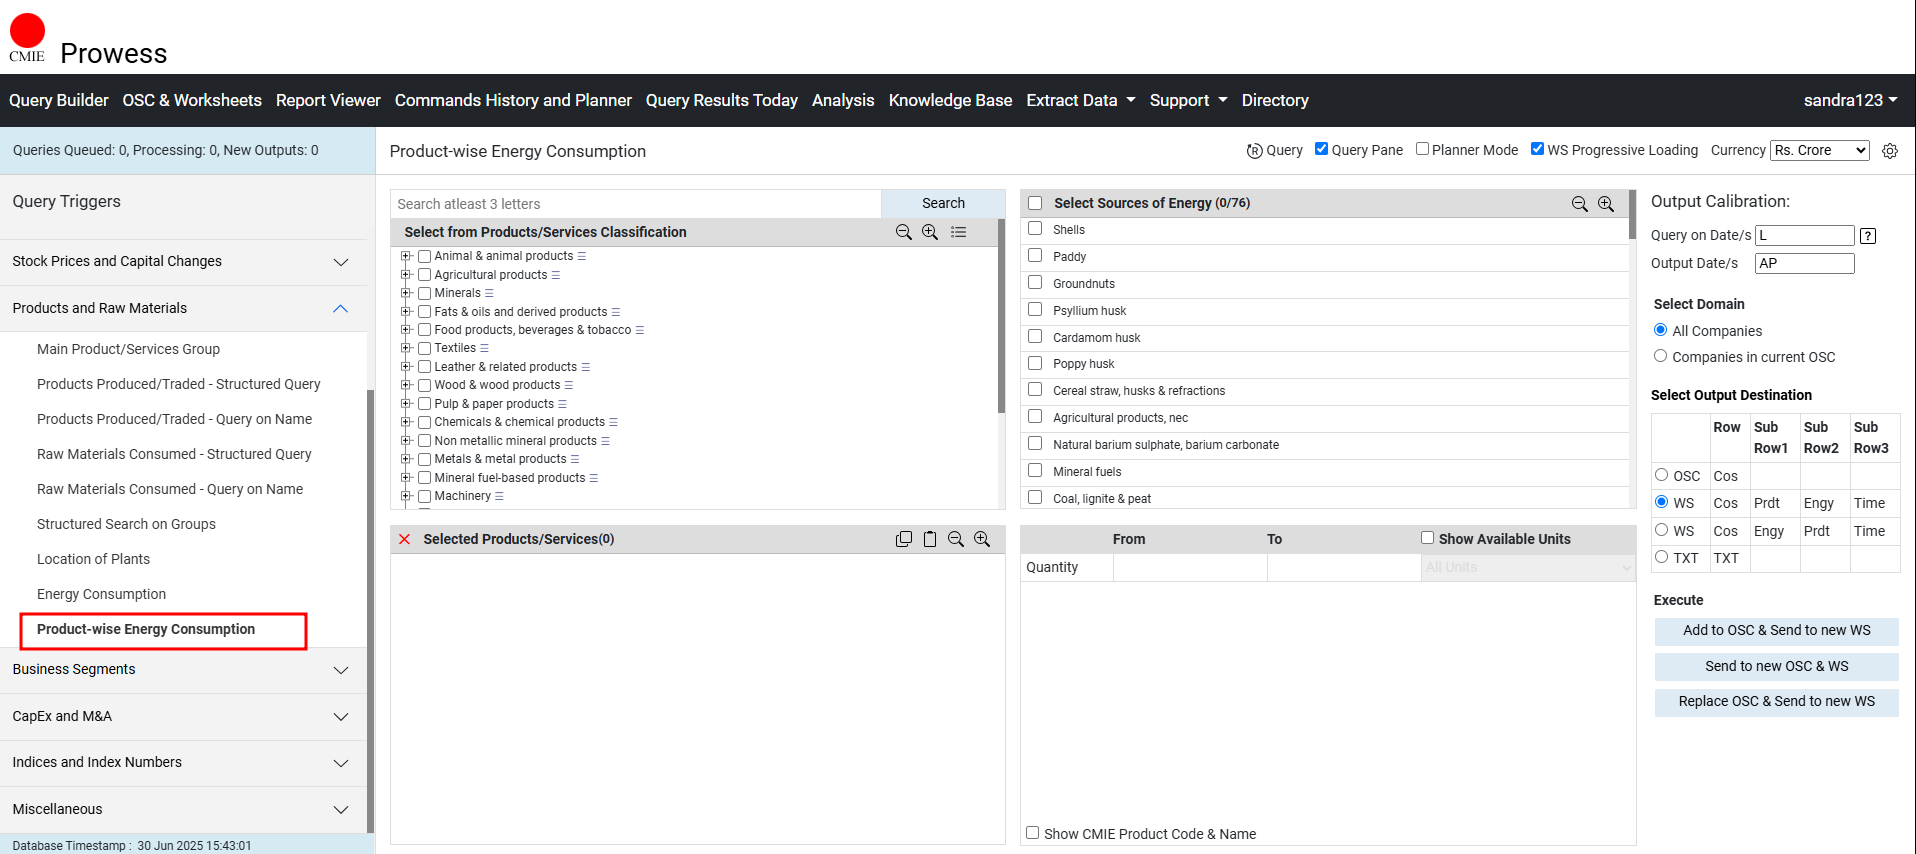1916x854 pixels.
Task: Click the settings gear icon near Currency
Action: pos(1889,151)
